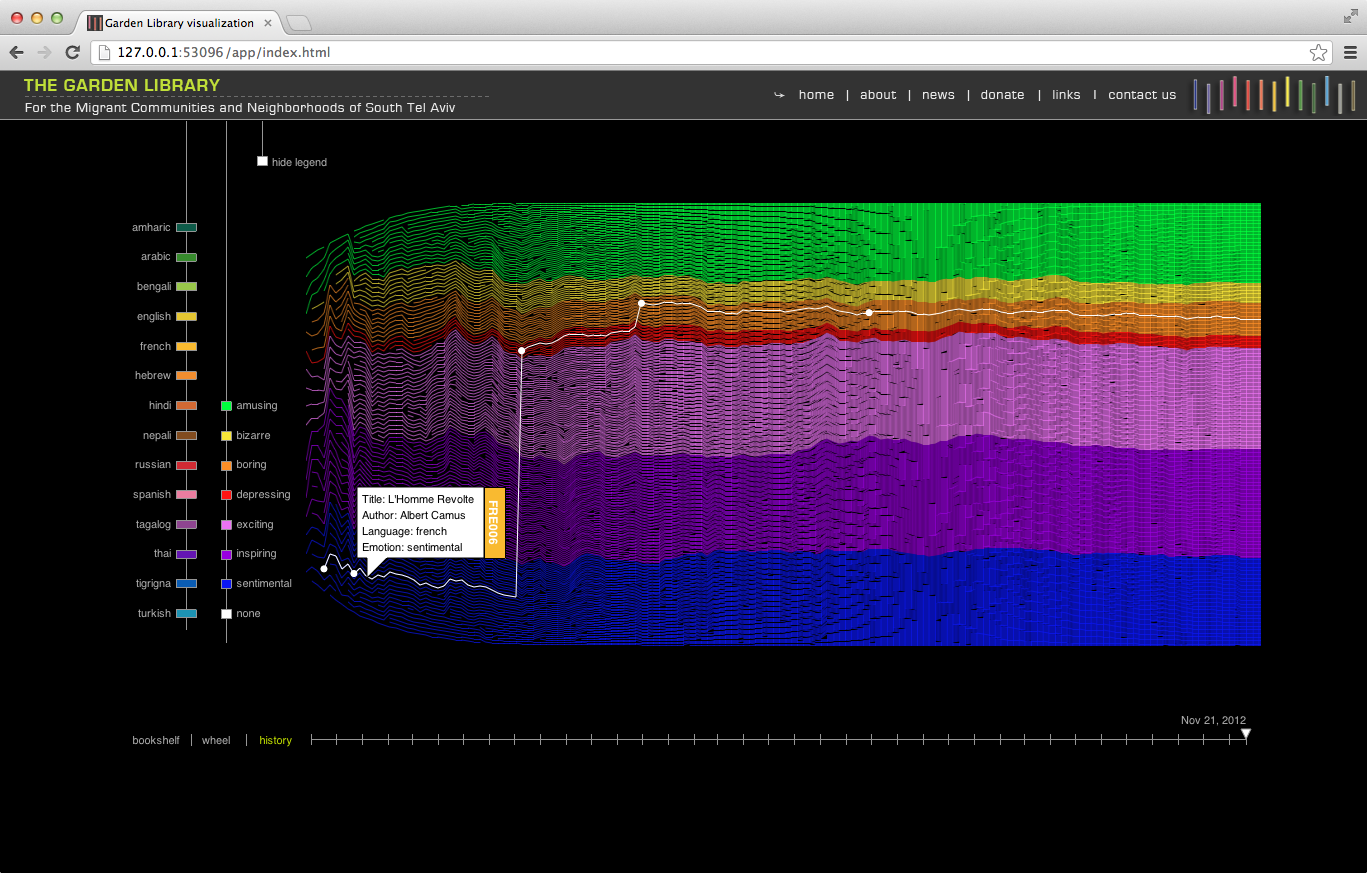
Task: Toggle the hide legend checkbox
Action: point(263,161)
